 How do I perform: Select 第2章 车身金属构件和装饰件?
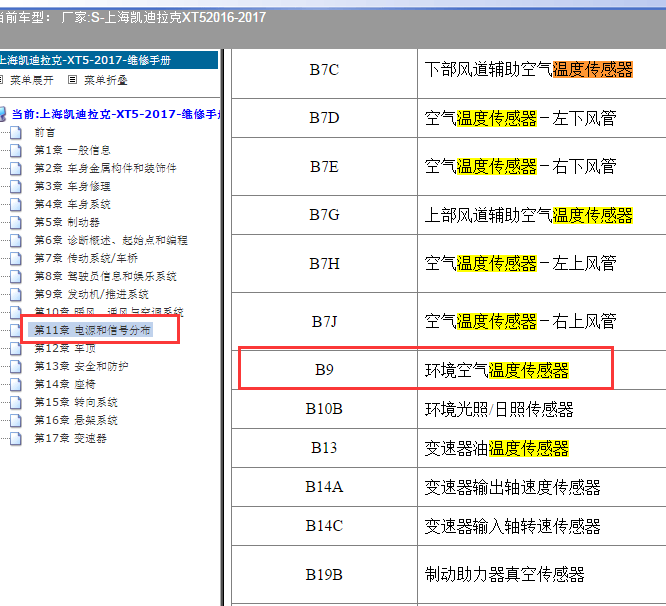pyautogui.click(x=105, y=168)
